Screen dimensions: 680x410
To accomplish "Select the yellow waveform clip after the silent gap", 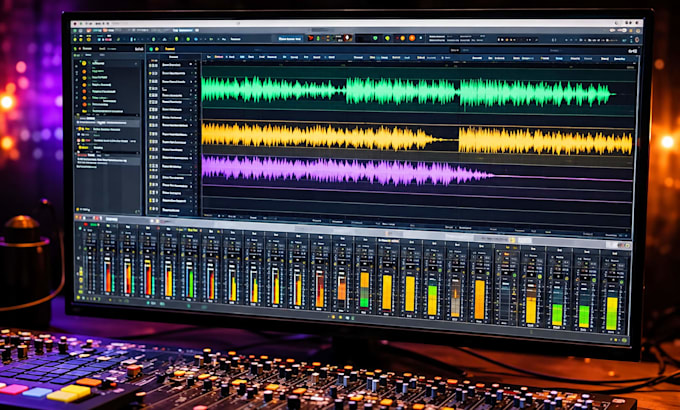I will (x=545, y=141).
